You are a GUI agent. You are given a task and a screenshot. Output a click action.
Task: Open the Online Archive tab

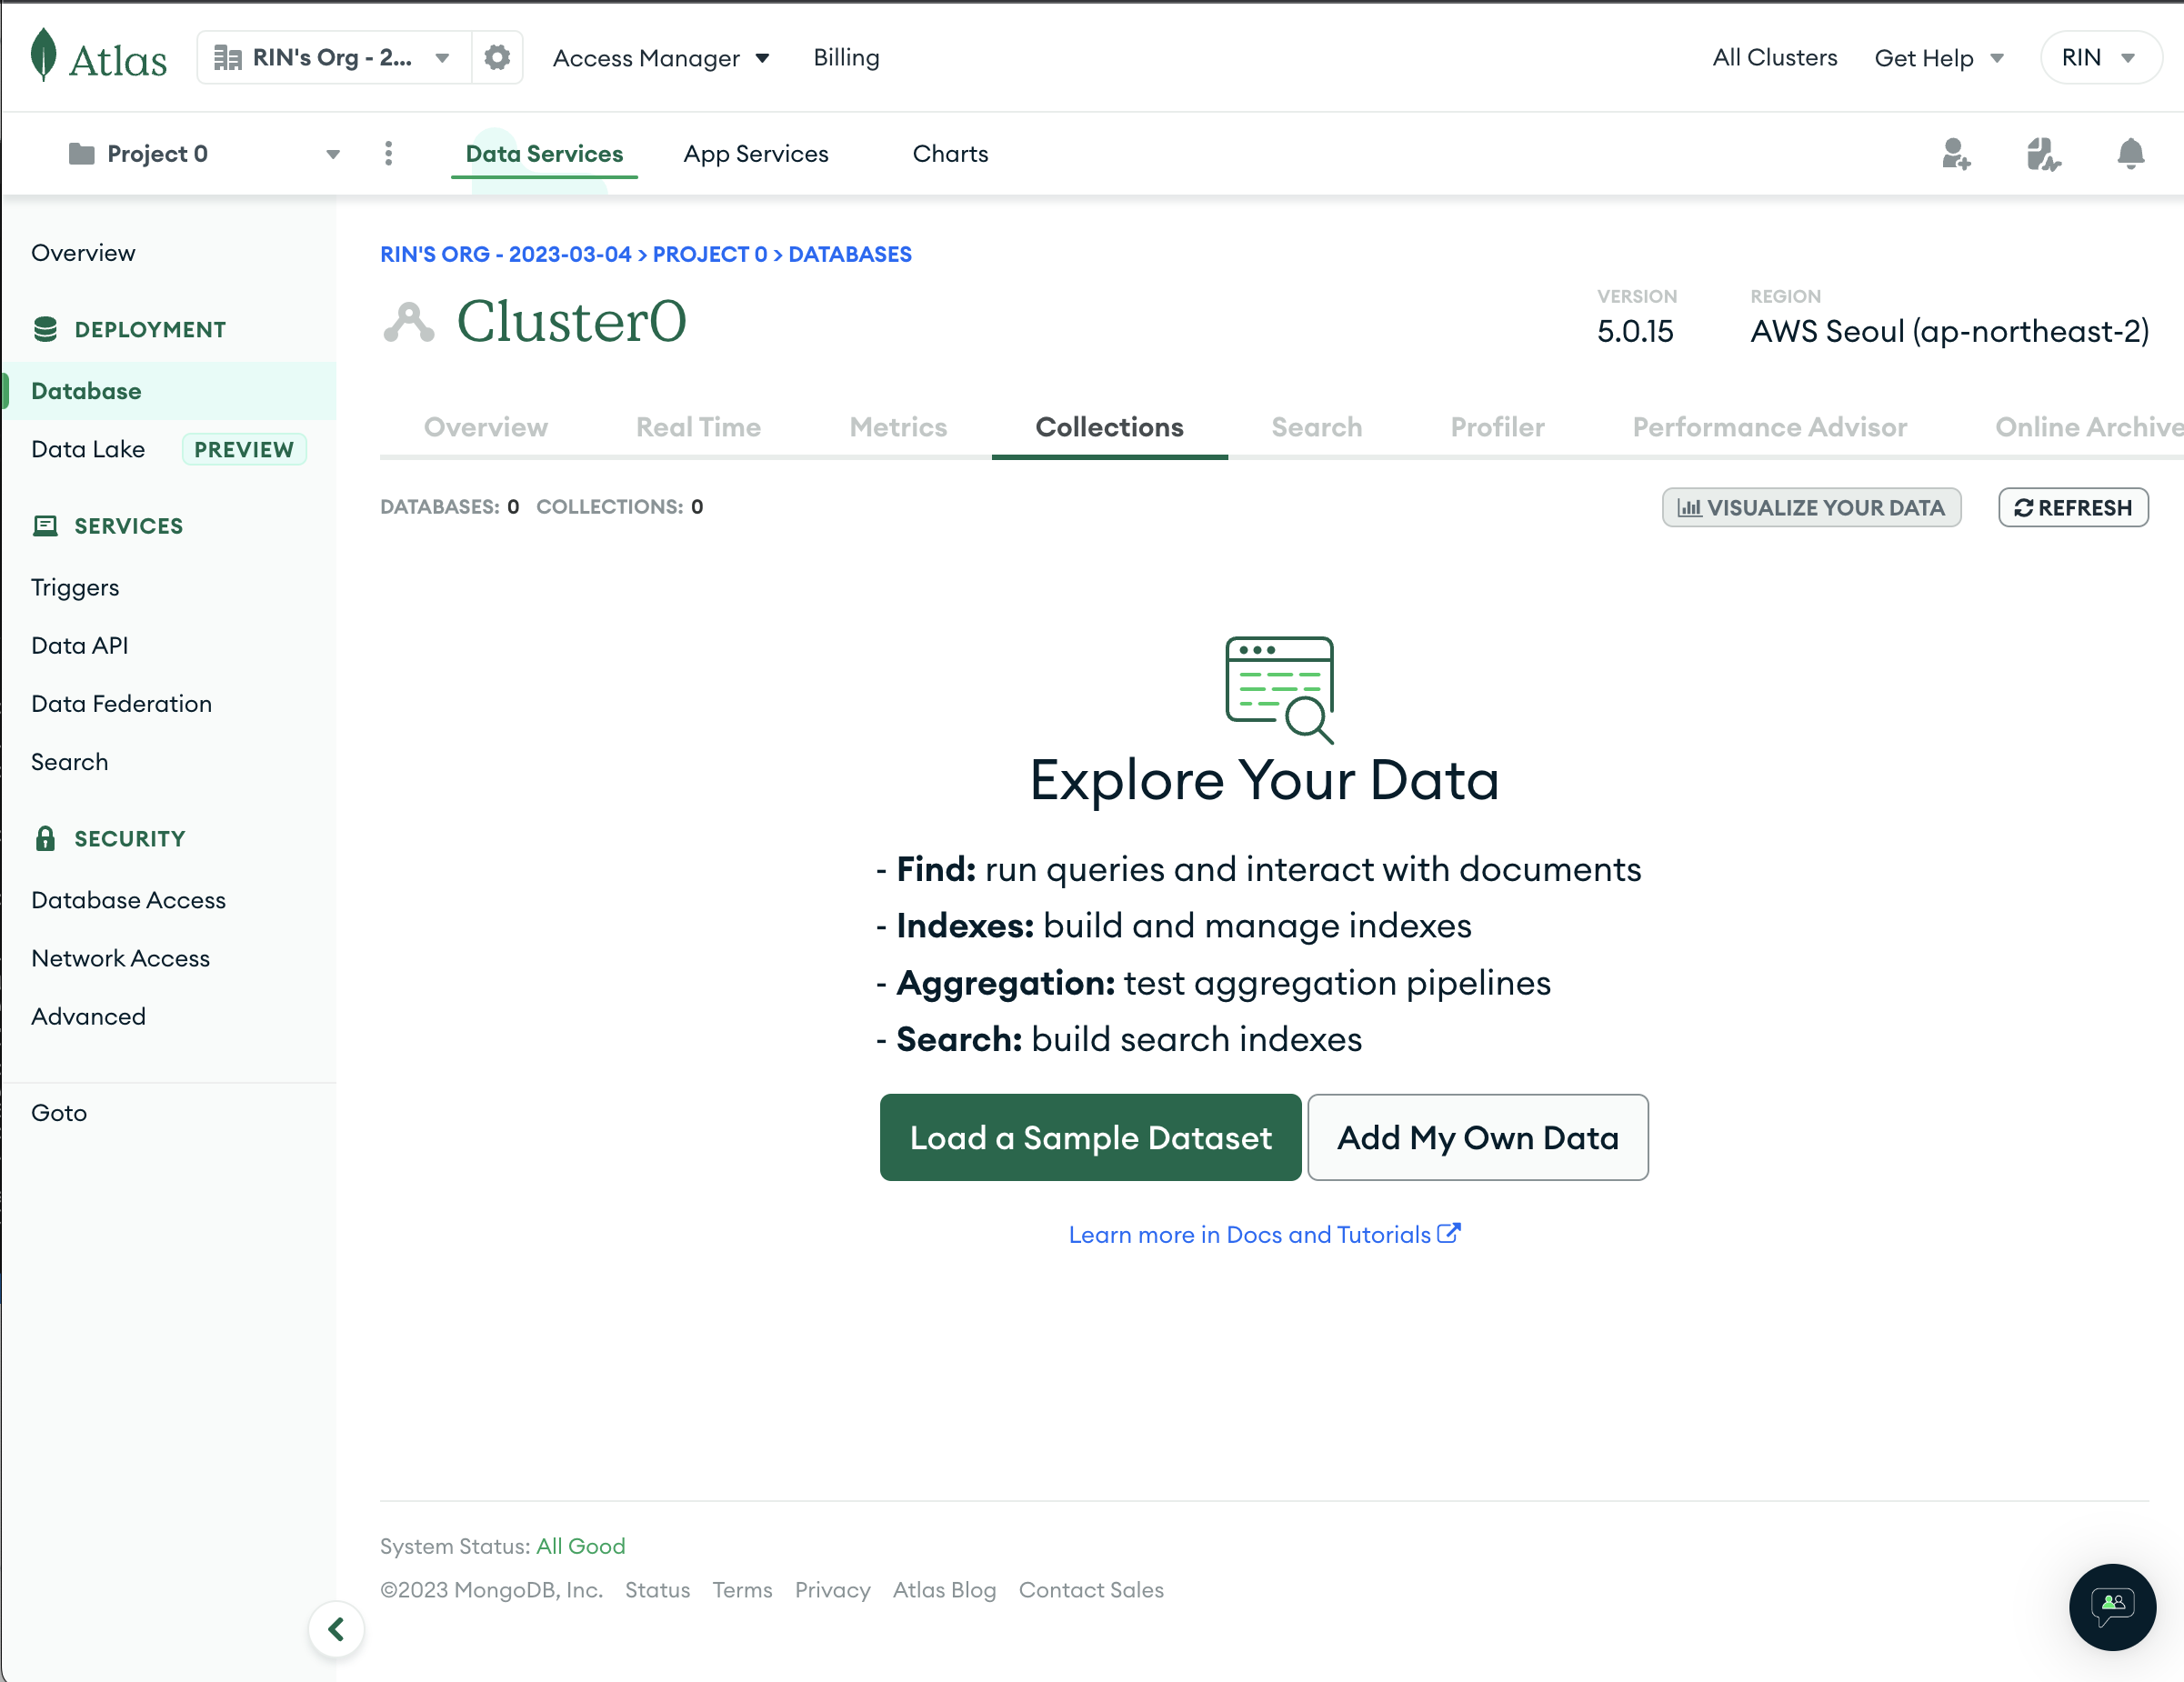(2089, 427)
